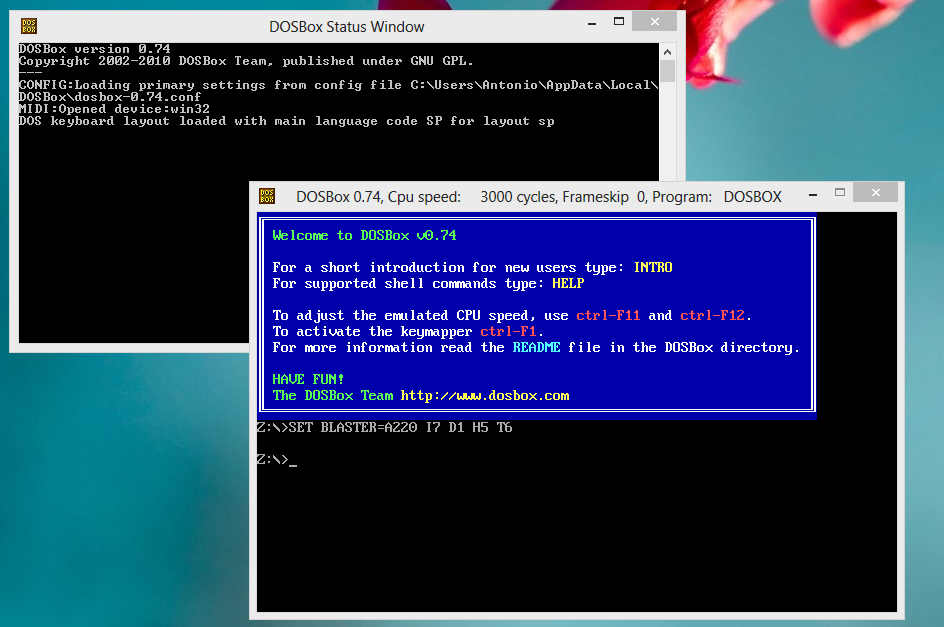Click the HELP command suggestion text
The image size is (944, 627).
tap(568, 283)
